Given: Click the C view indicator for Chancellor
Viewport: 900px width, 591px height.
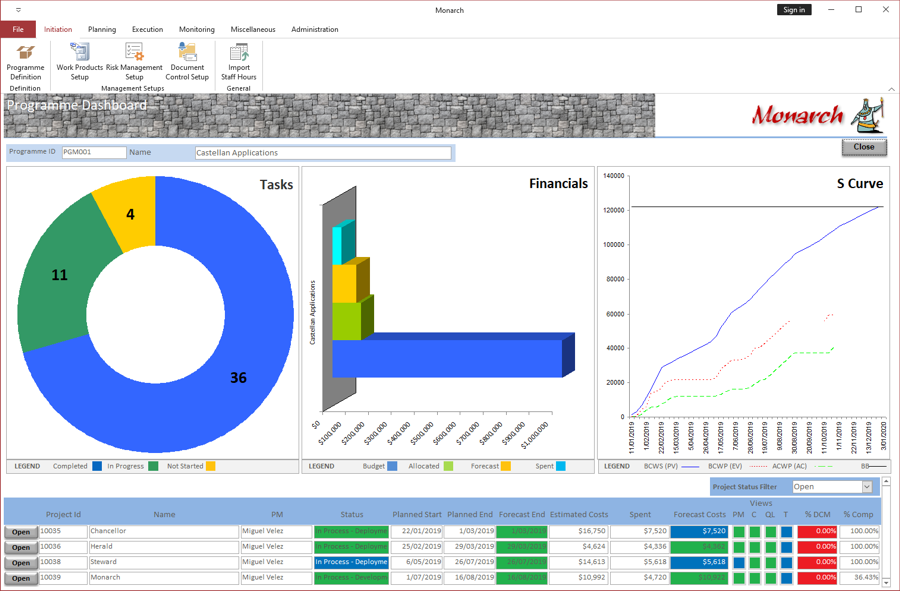Looking at the screenshot, I should (x=755, y=532).
